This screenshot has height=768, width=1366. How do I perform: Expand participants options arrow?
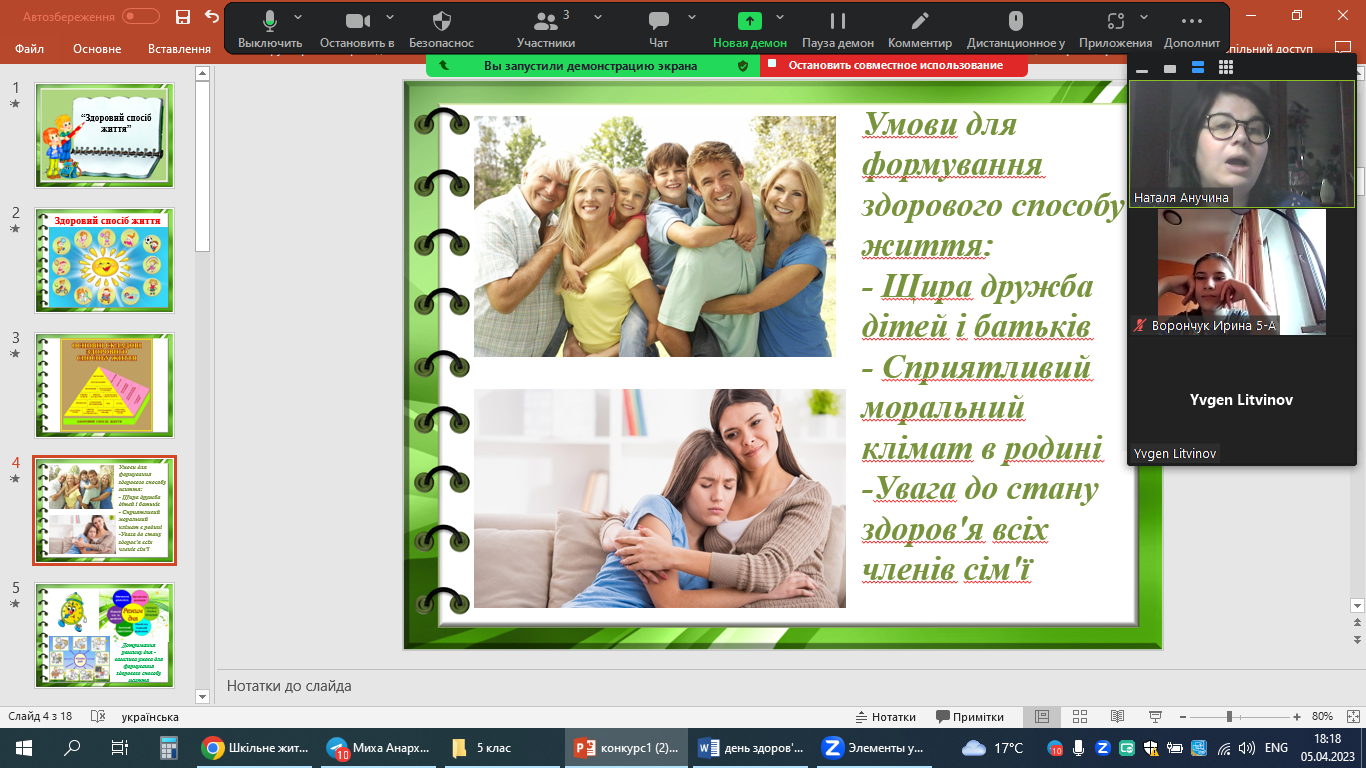click(598, 17)
